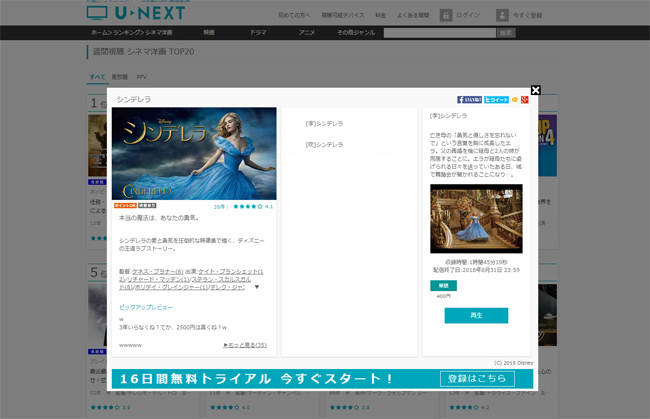Click the ログイン link

click(x=468, y=15)
